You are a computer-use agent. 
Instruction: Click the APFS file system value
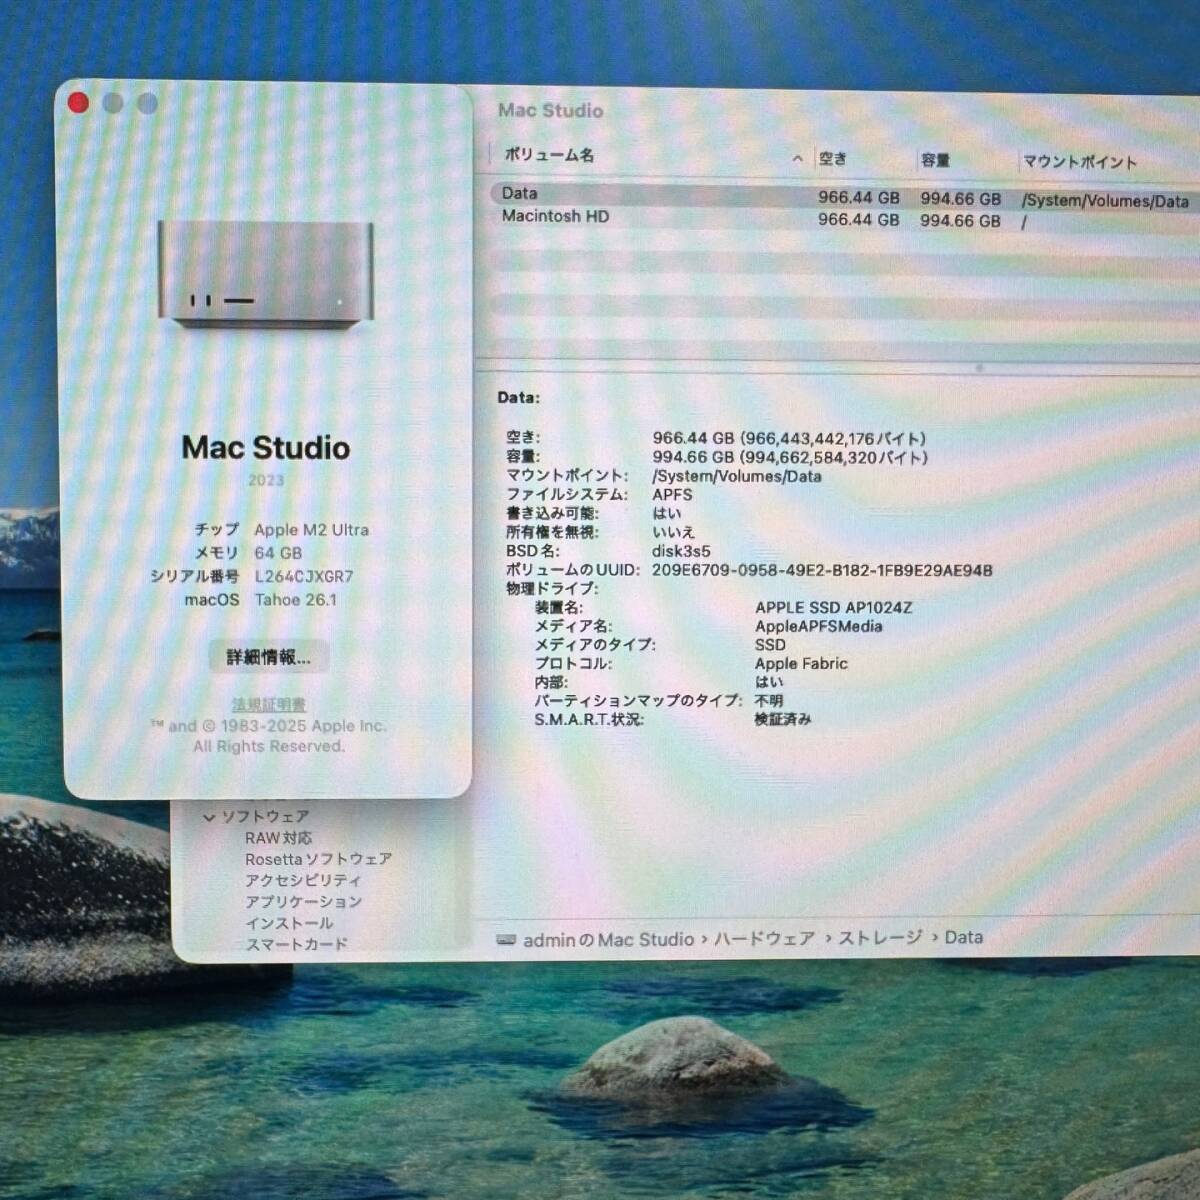coord(672,495)
